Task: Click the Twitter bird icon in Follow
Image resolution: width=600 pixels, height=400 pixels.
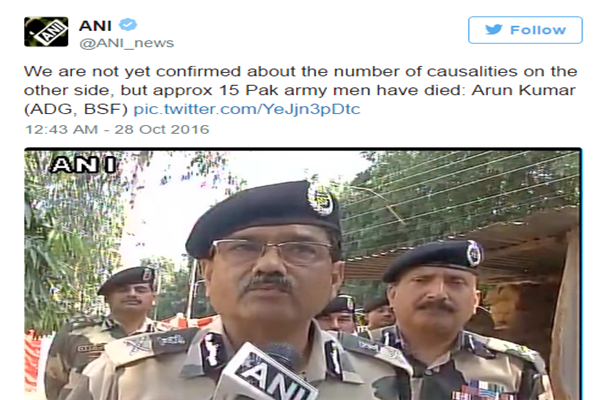Action: (x=494, y=29)
